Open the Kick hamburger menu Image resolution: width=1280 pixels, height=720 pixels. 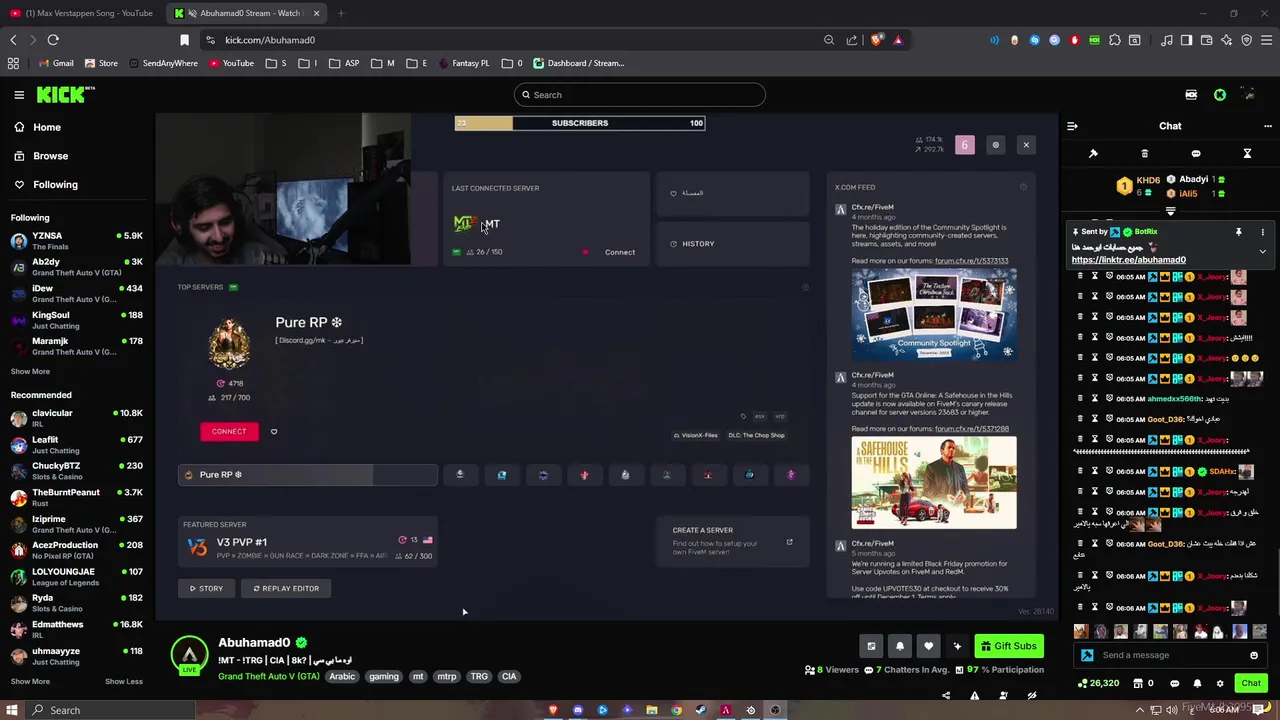(x=19, y=95)
